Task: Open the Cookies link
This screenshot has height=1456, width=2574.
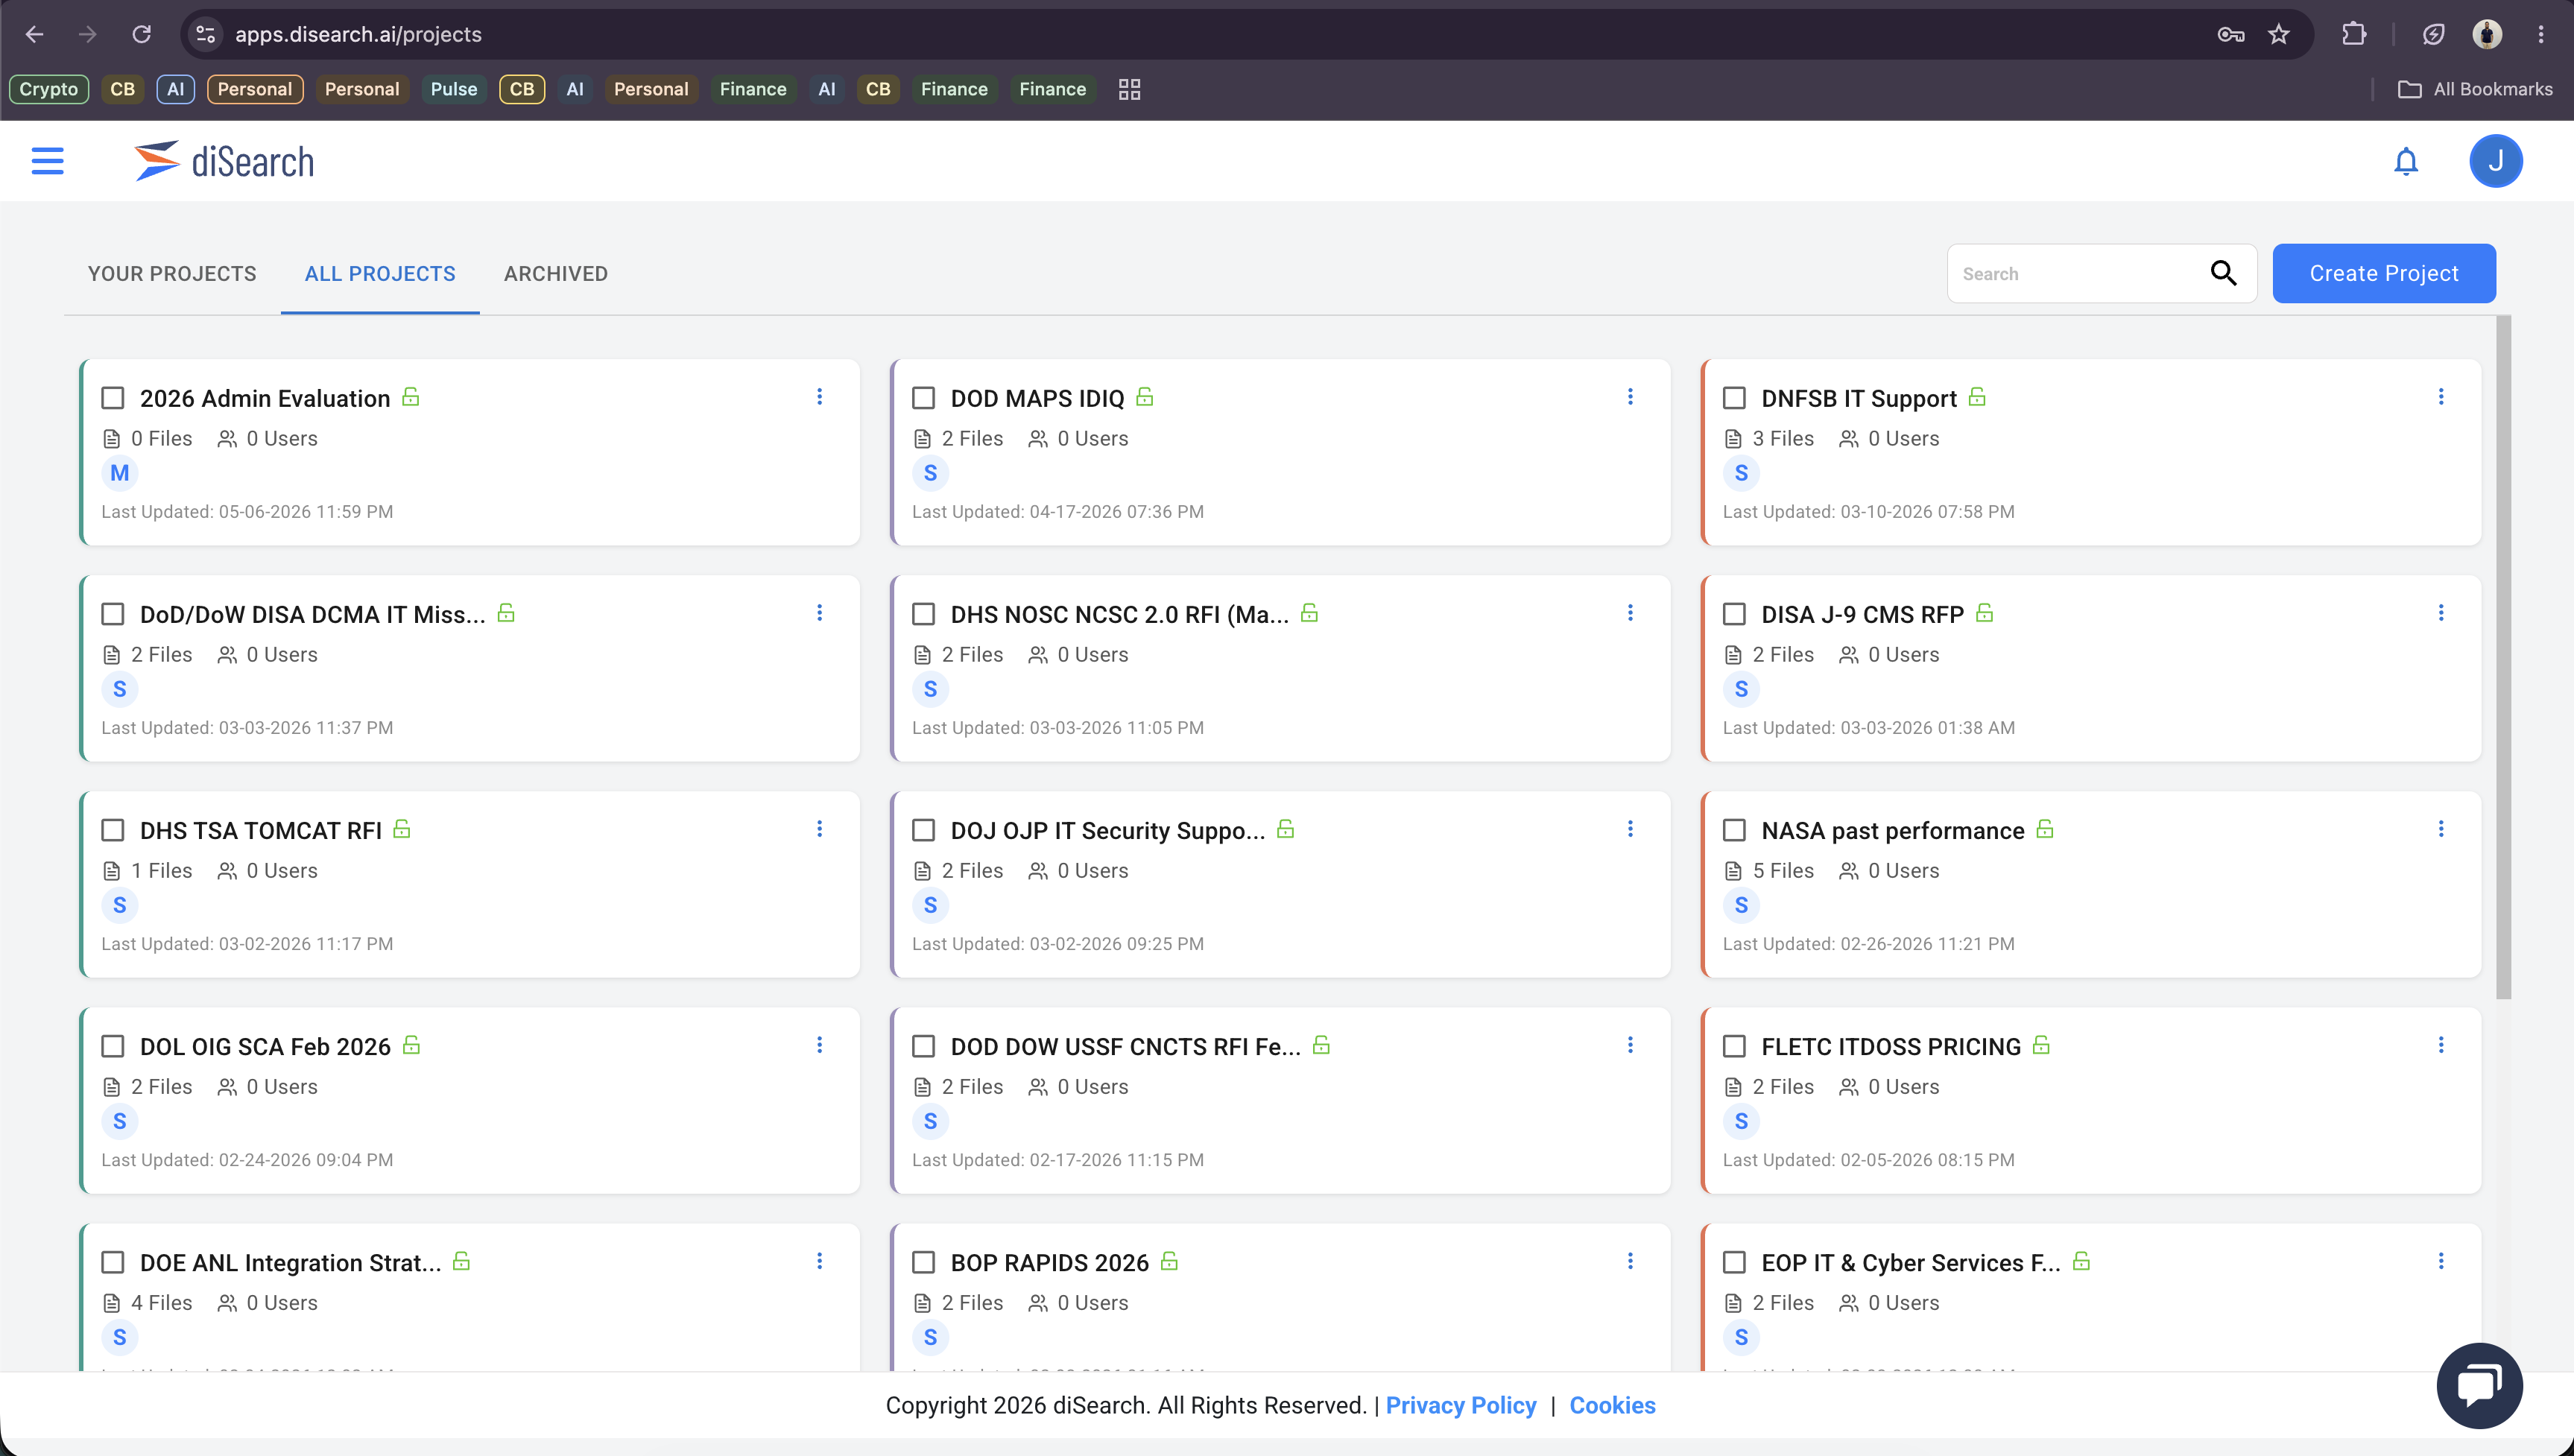Action: click(1612, 1405)
